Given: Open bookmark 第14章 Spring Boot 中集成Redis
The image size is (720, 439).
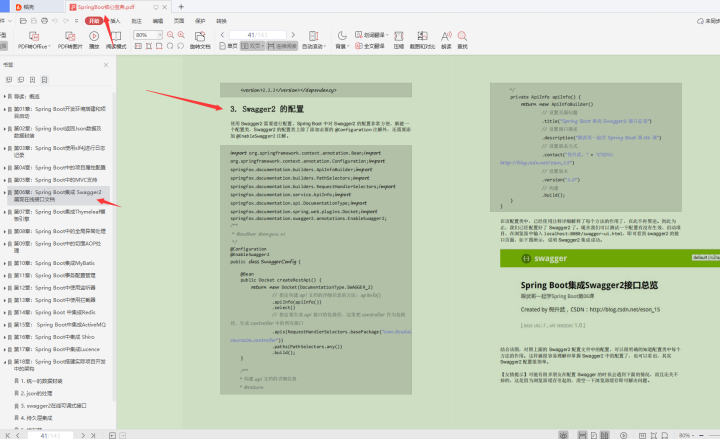Looking at the screenshot, I should tap(54, 312).
